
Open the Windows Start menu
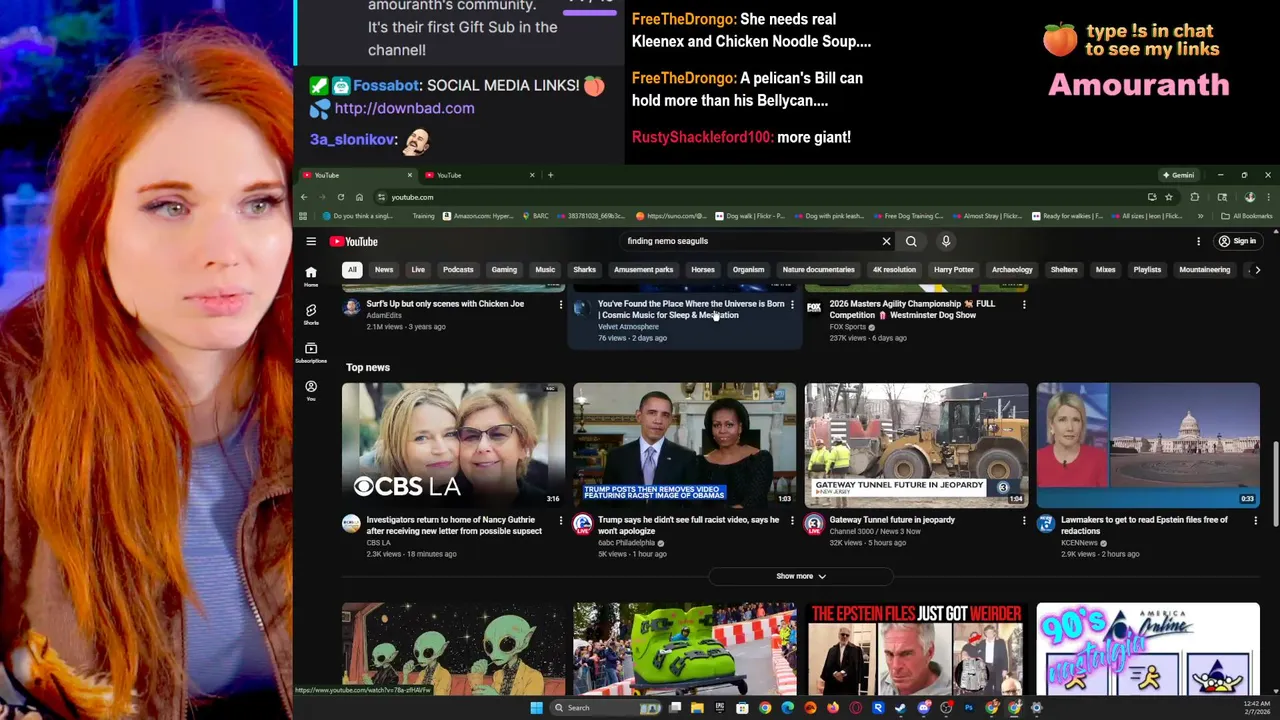536,708
